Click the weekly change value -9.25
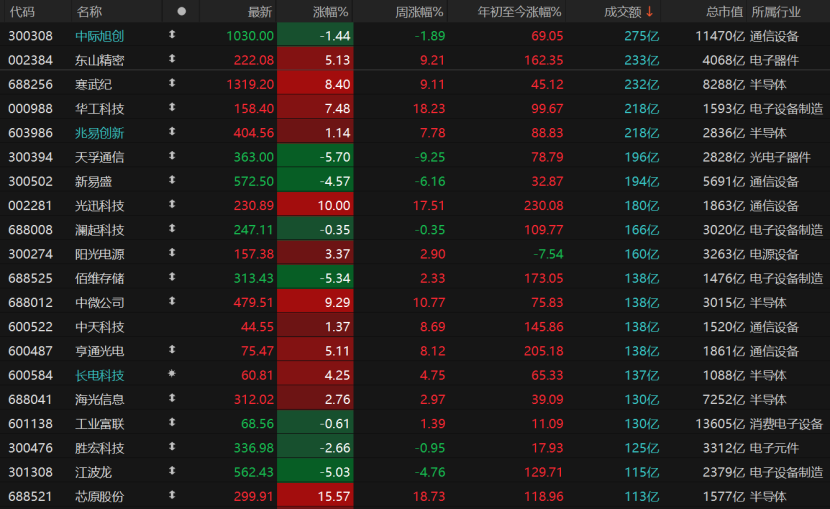830x509 pixels. pos(429,157)
